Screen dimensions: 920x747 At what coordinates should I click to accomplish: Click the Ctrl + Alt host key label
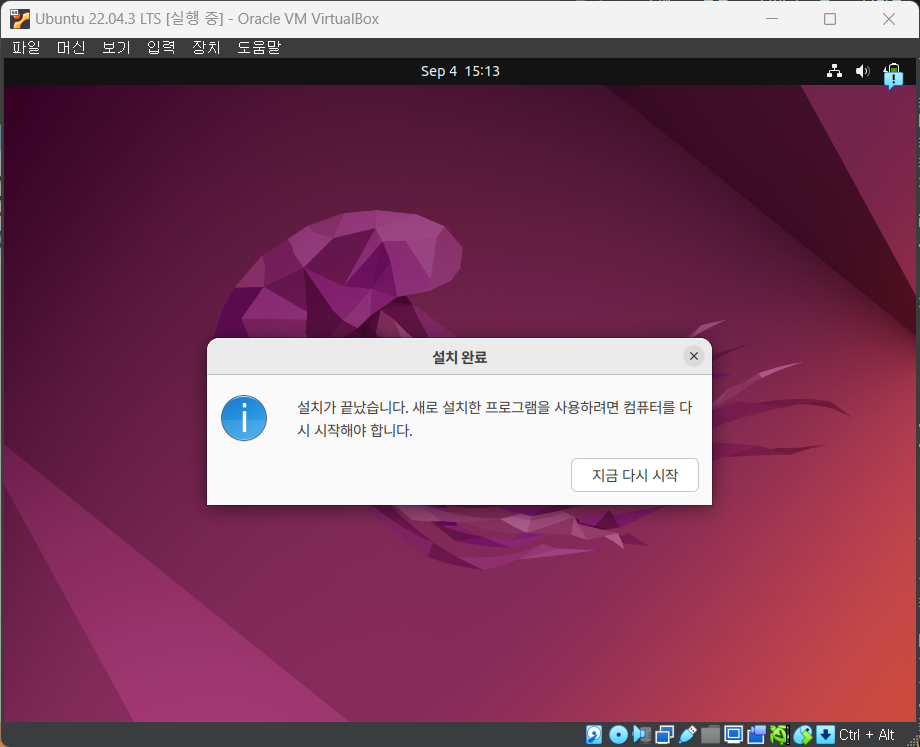(x=867, y=735)
